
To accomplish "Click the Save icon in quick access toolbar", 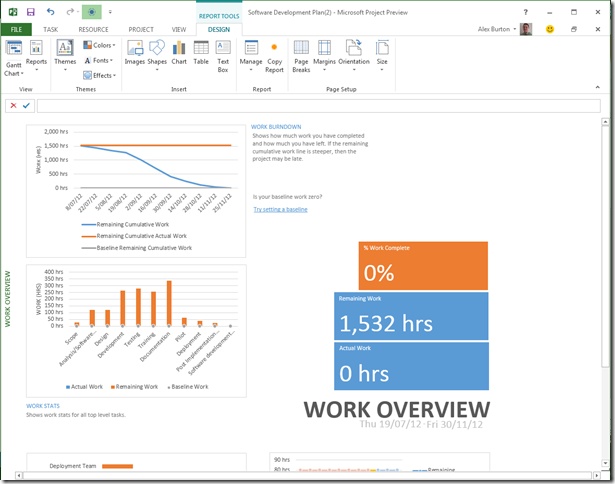I will [31, 12].
